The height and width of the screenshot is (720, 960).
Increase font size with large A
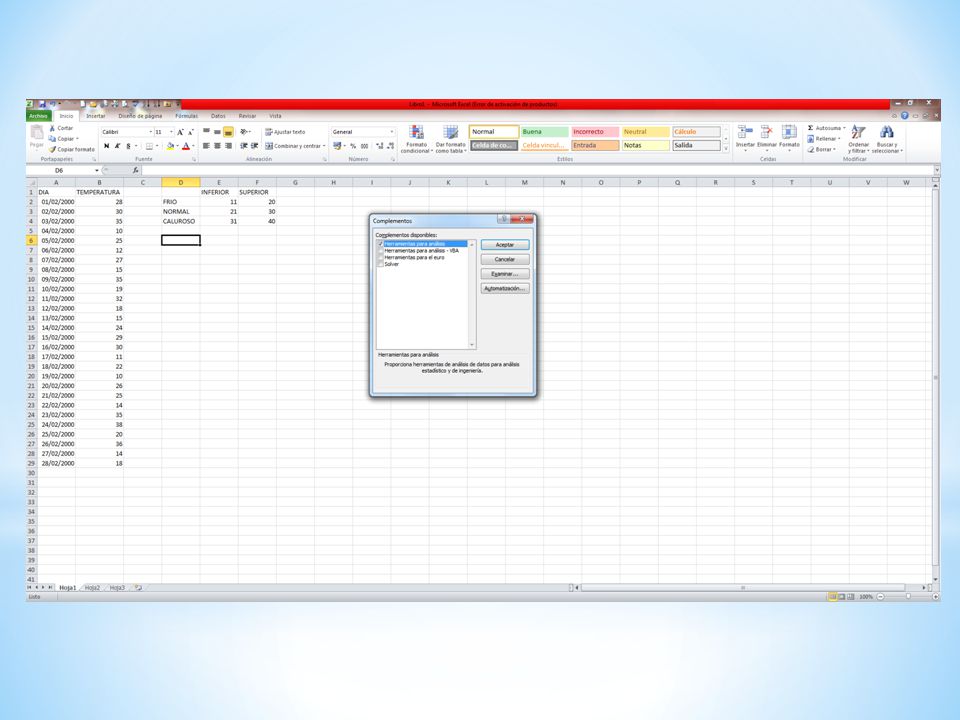[180, 132]
